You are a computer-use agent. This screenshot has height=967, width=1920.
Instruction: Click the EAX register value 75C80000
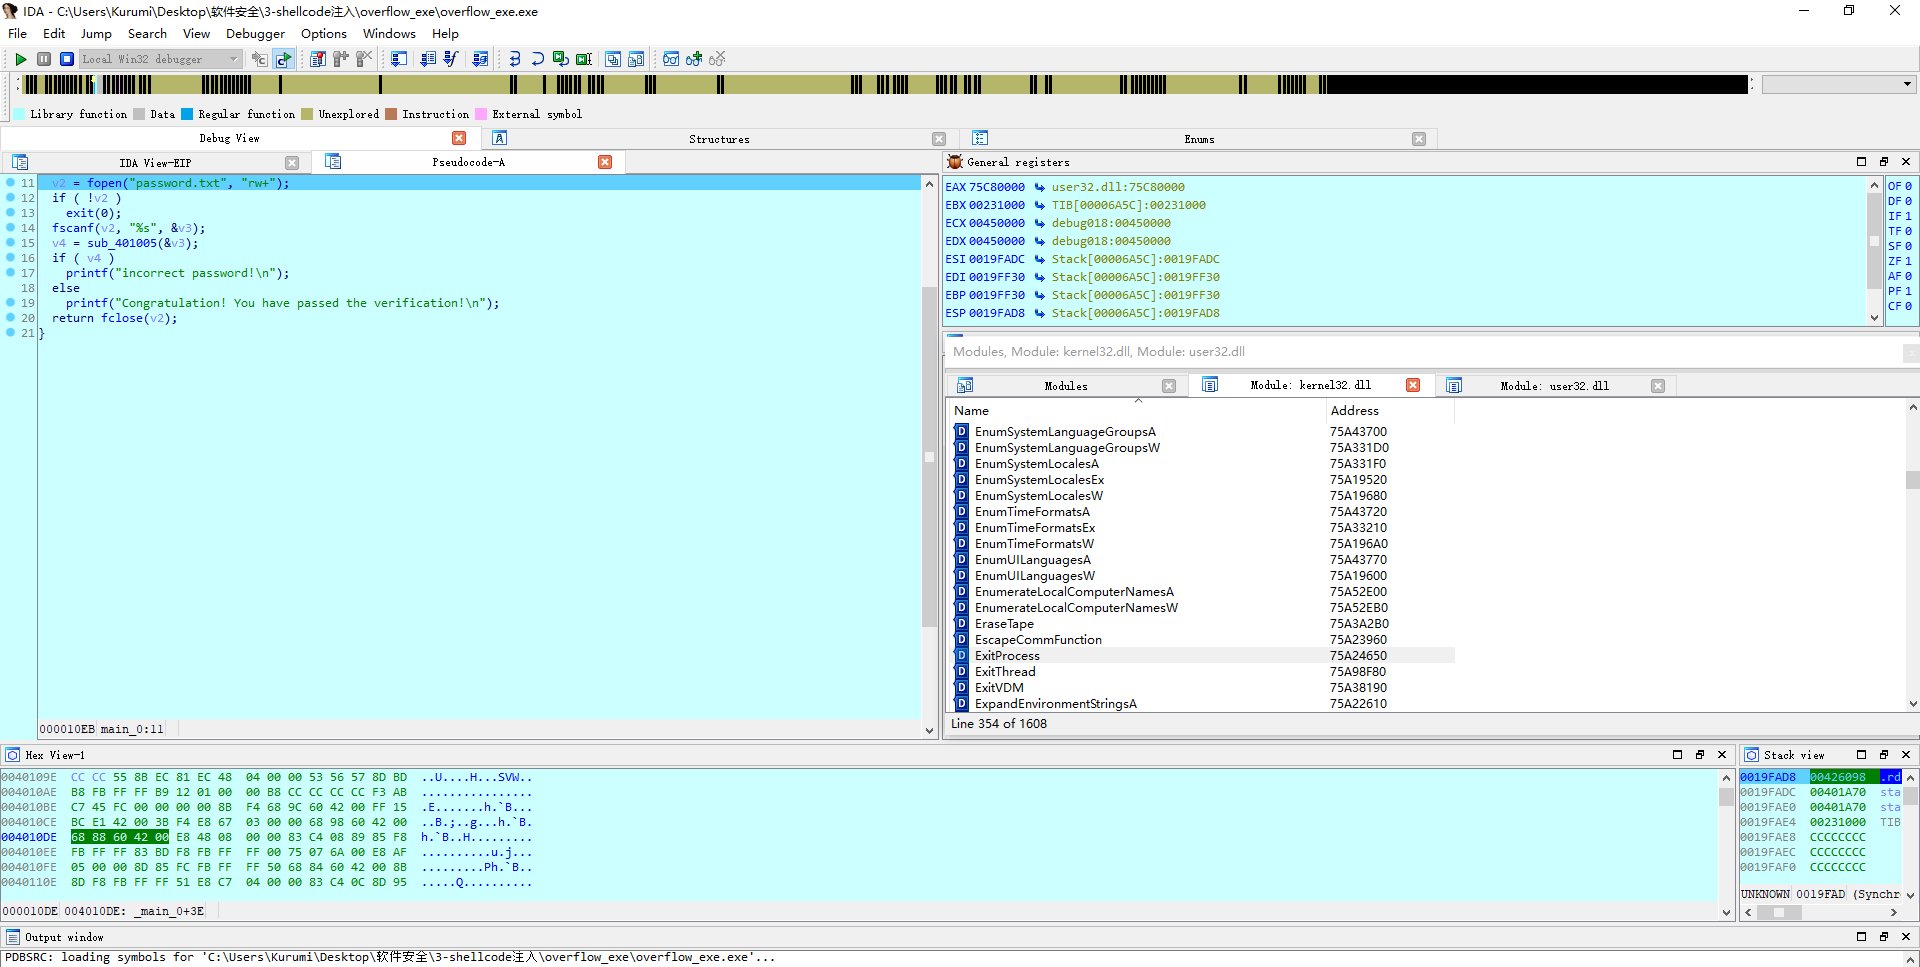996,187
